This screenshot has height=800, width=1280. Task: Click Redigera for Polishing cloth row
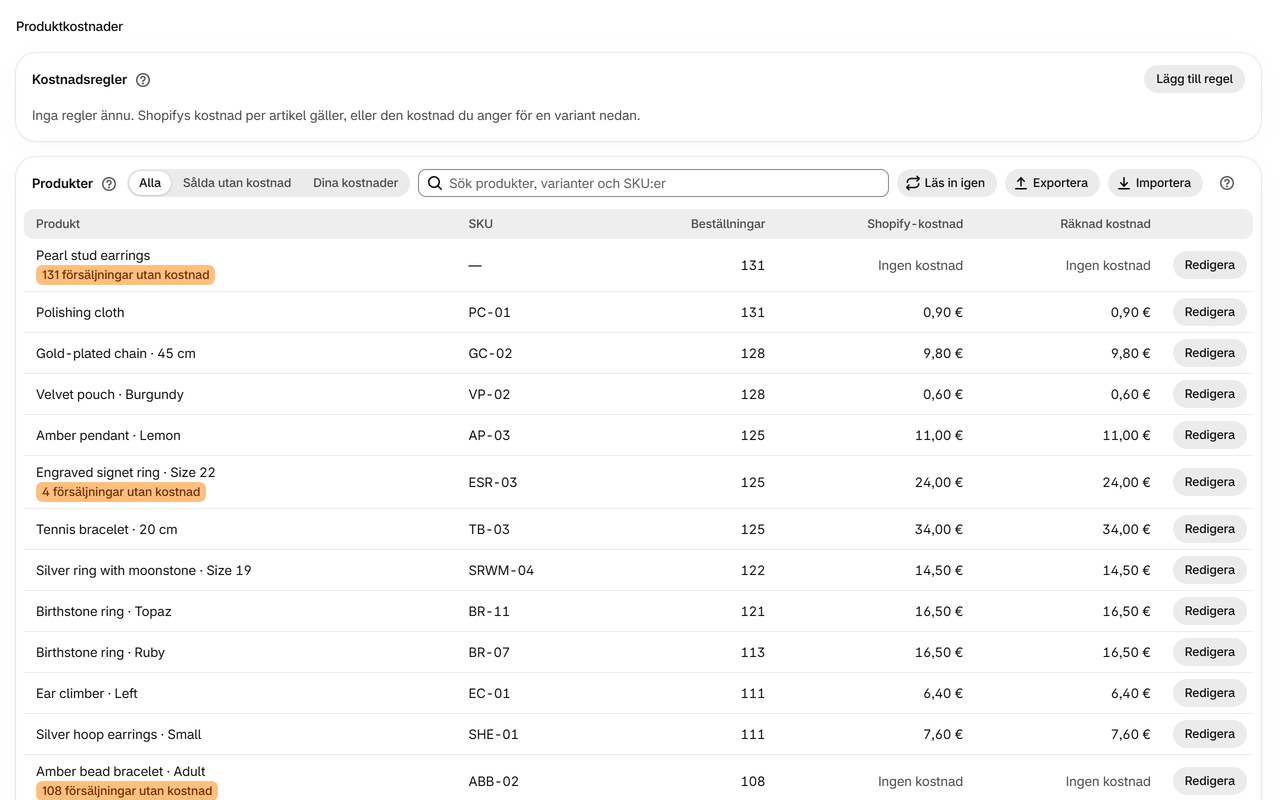pyautogui.click(x=1210, y=312)
